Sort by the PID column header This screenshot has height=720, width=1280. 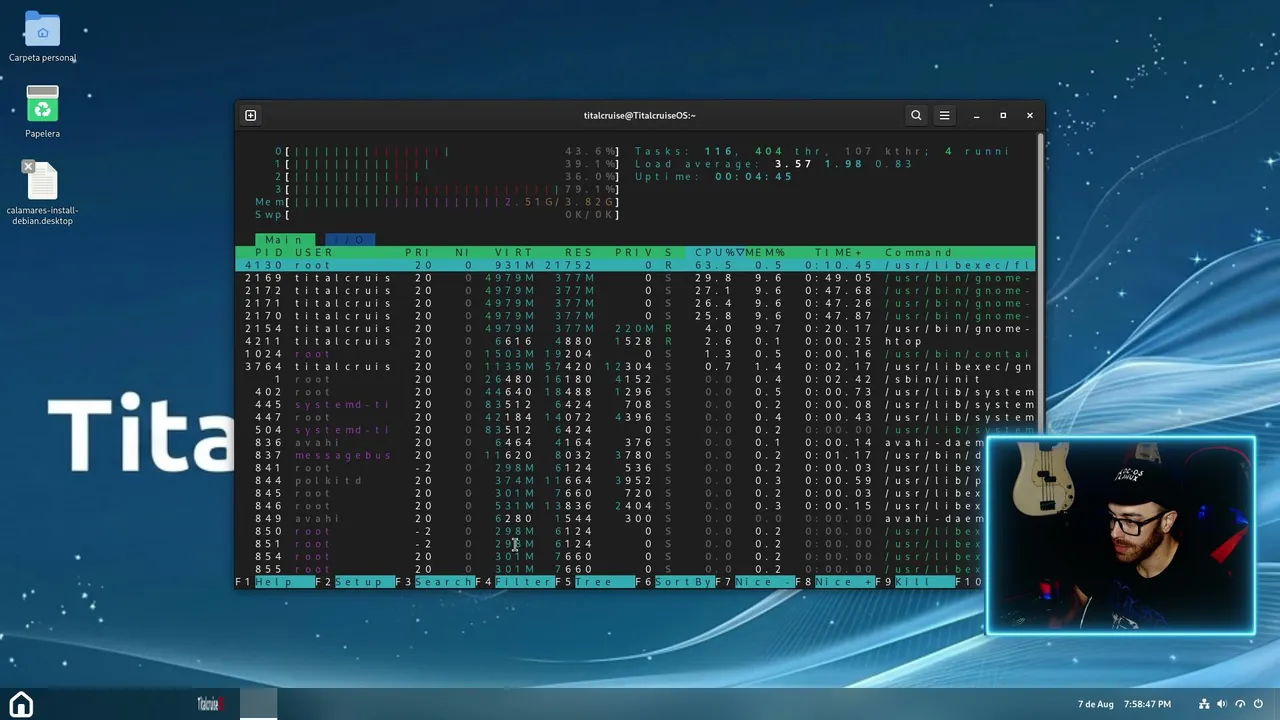(x=269, y=253)
